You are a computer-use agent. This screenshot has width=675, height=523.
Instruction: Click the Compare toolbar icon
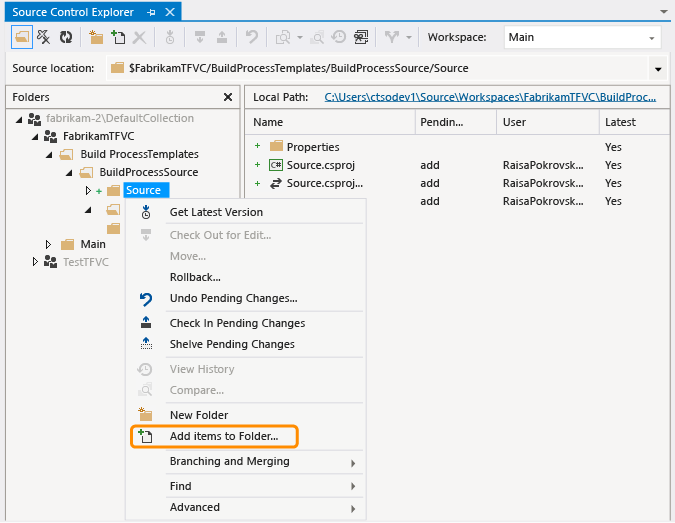tap(283, 37)
